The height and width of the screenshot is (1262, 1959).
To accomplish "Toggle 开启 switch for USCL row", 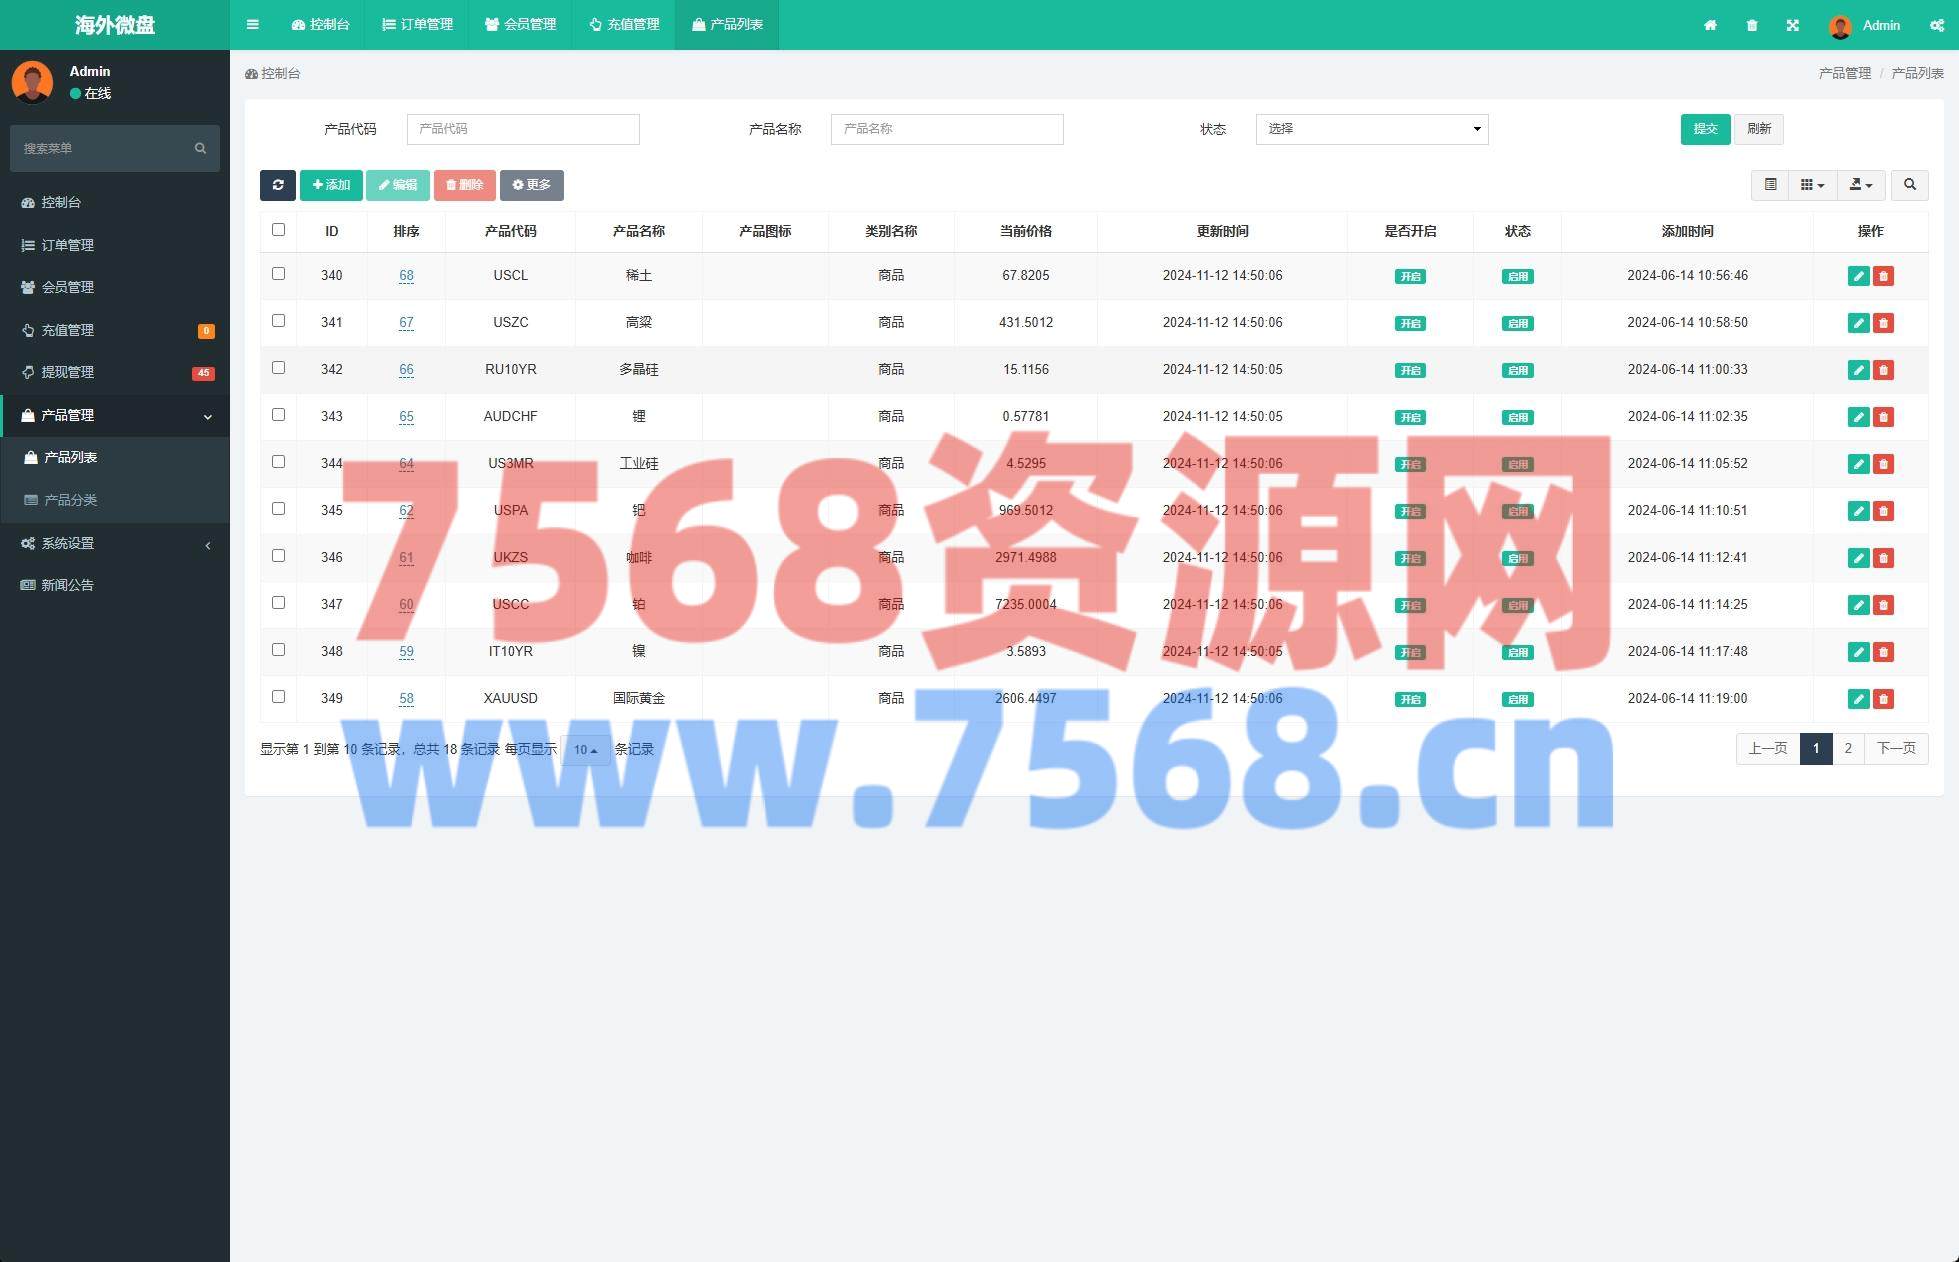I will pyautogui.click(x=1410, y=277).
